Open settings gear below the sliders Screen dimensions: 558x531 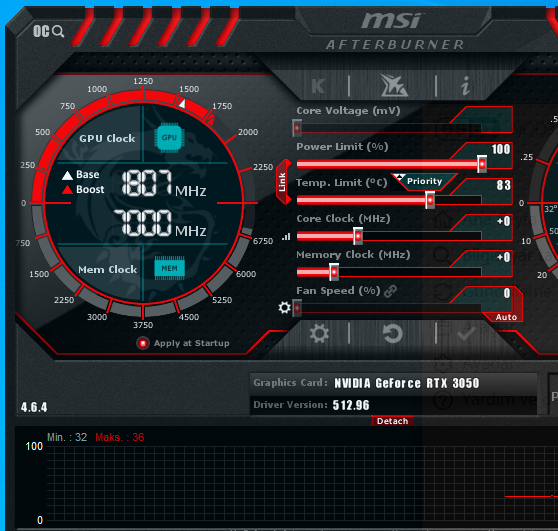319,333
